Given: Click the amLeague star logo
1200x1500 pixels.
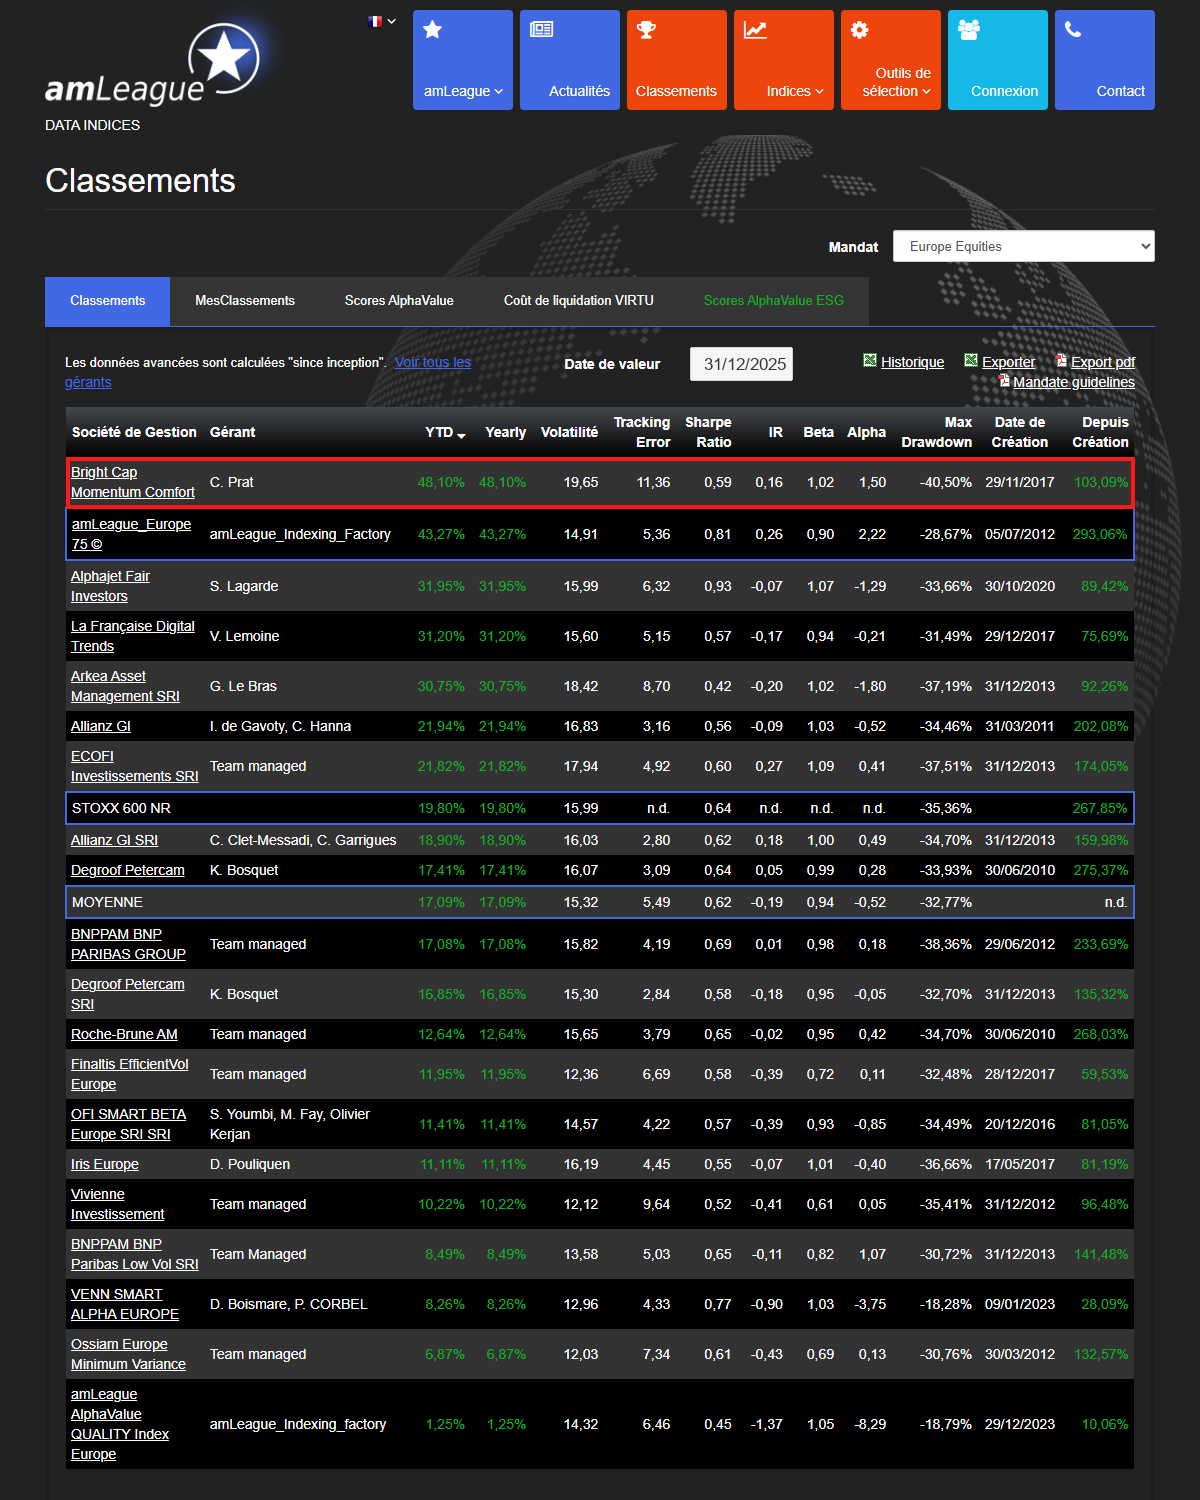Looking at the screenshot, I should click(152, 66).
